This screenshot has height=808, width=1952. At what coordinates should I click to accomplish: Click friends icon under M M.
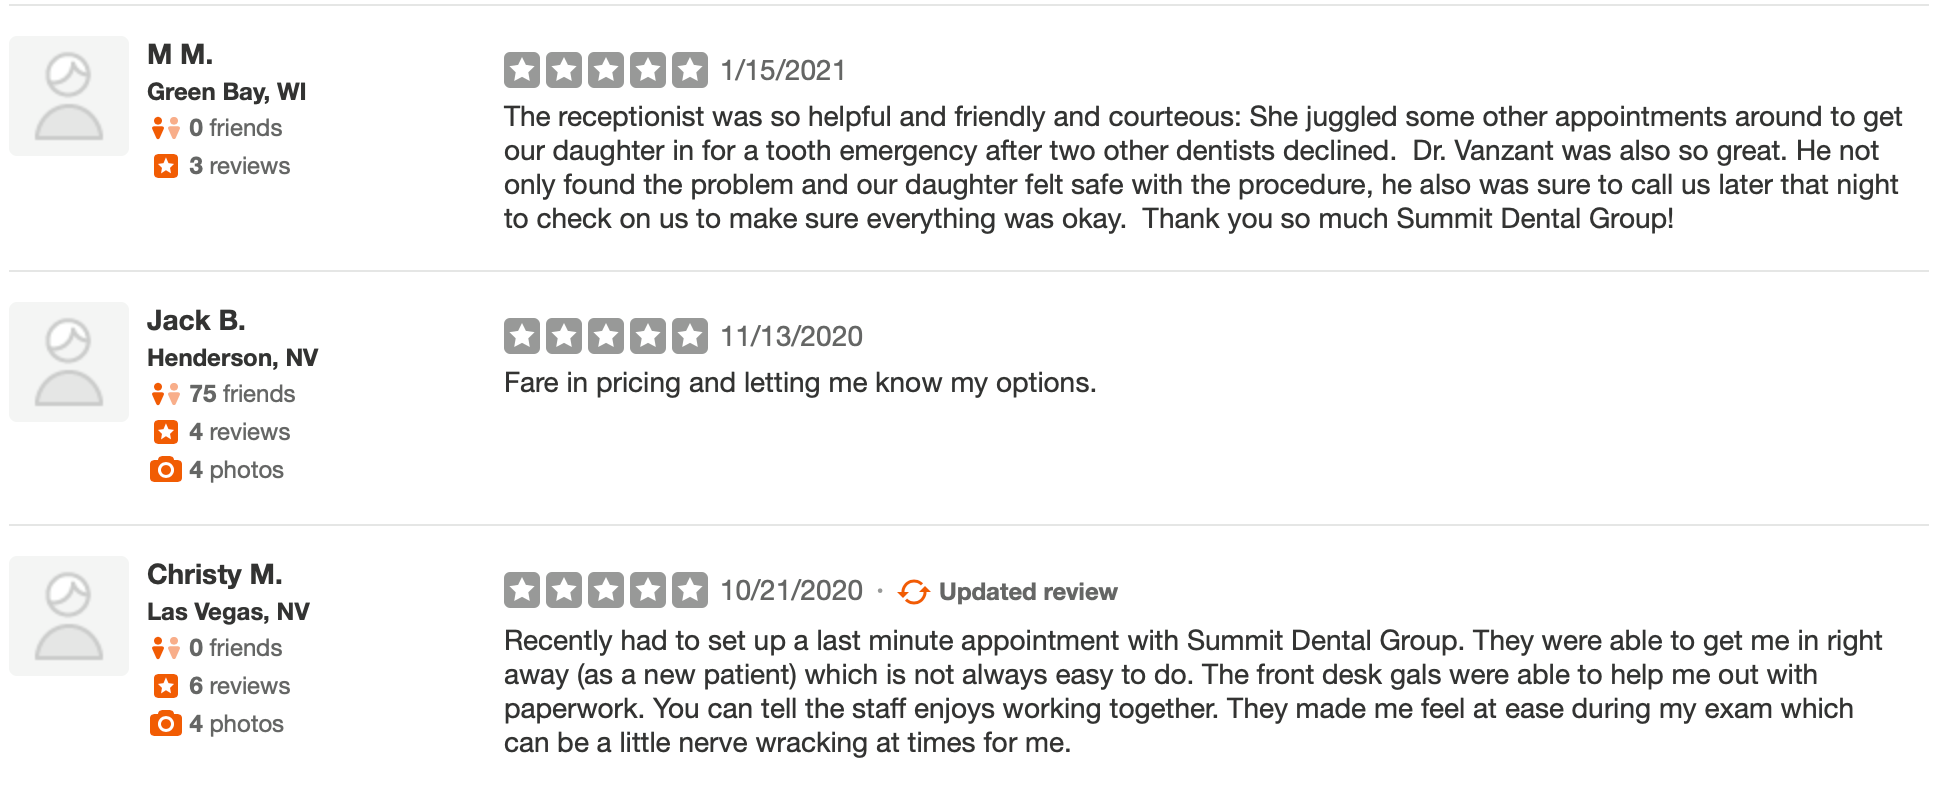tap(166, 128)
